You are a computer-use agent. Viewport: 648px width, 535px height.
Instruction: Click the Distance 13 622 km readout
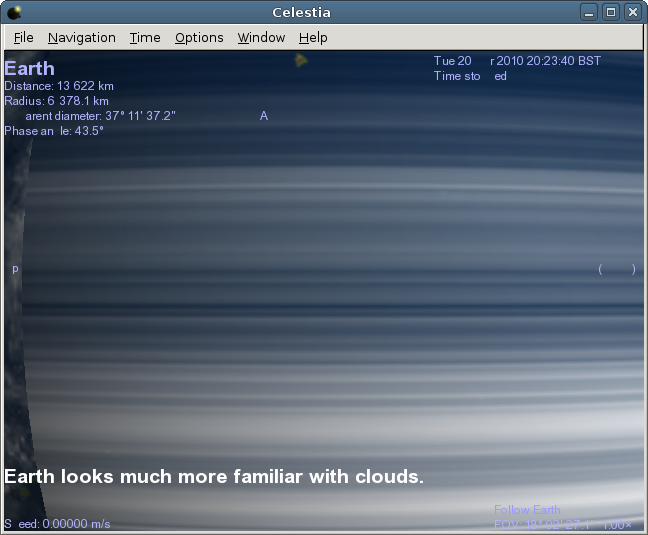point(59,86)
